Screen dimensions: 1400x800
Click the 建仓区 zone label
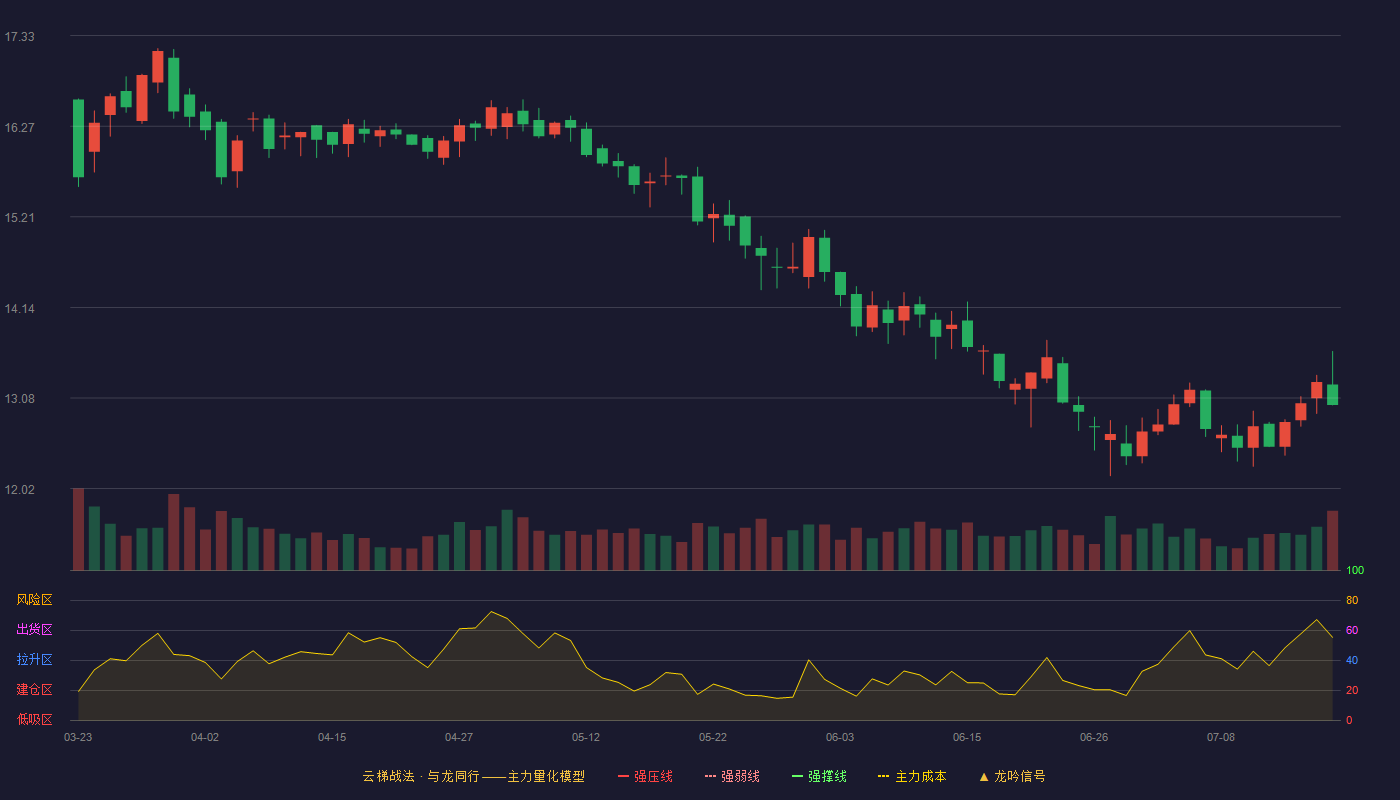(x=34, y=690)
